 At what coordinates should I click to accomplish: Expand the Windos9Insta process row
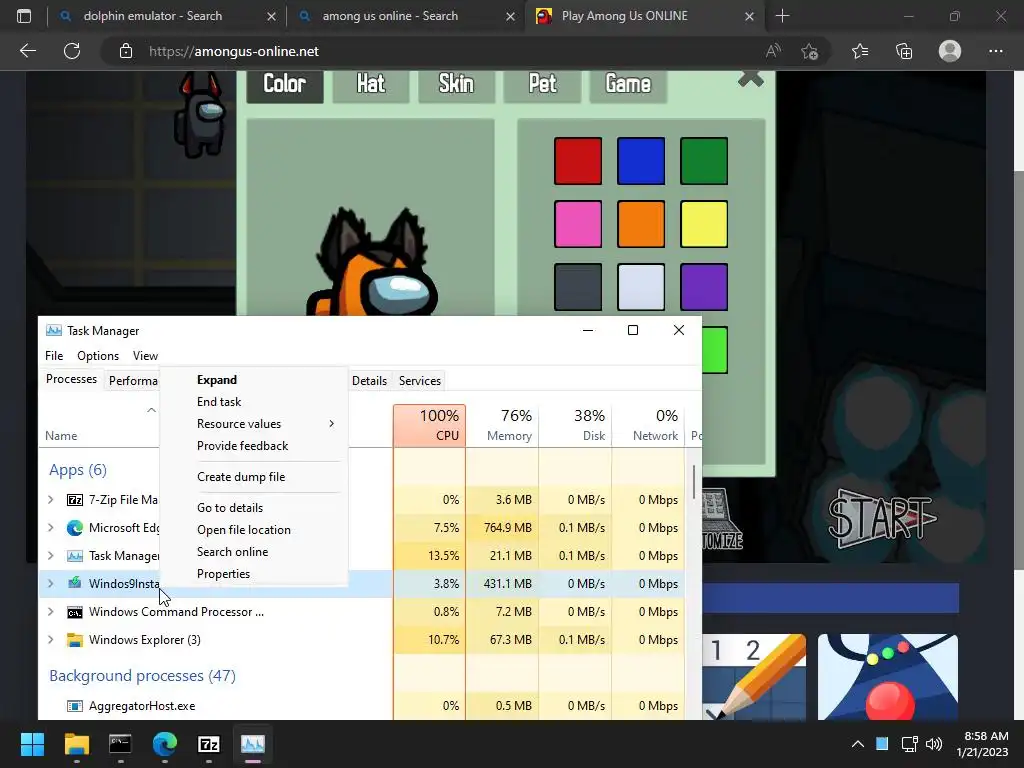pyautogui.click(x=51, y=584)
